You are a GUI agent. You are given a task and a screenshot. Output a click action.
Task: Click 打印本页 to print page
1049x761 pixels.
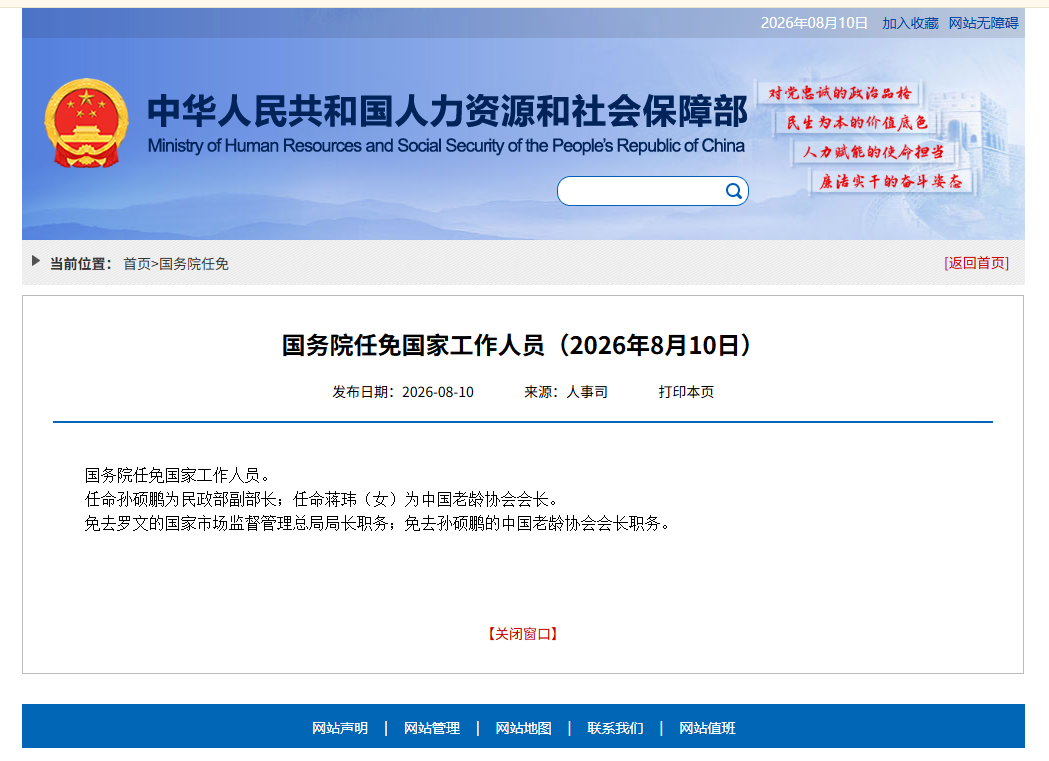tap(686, 392)
